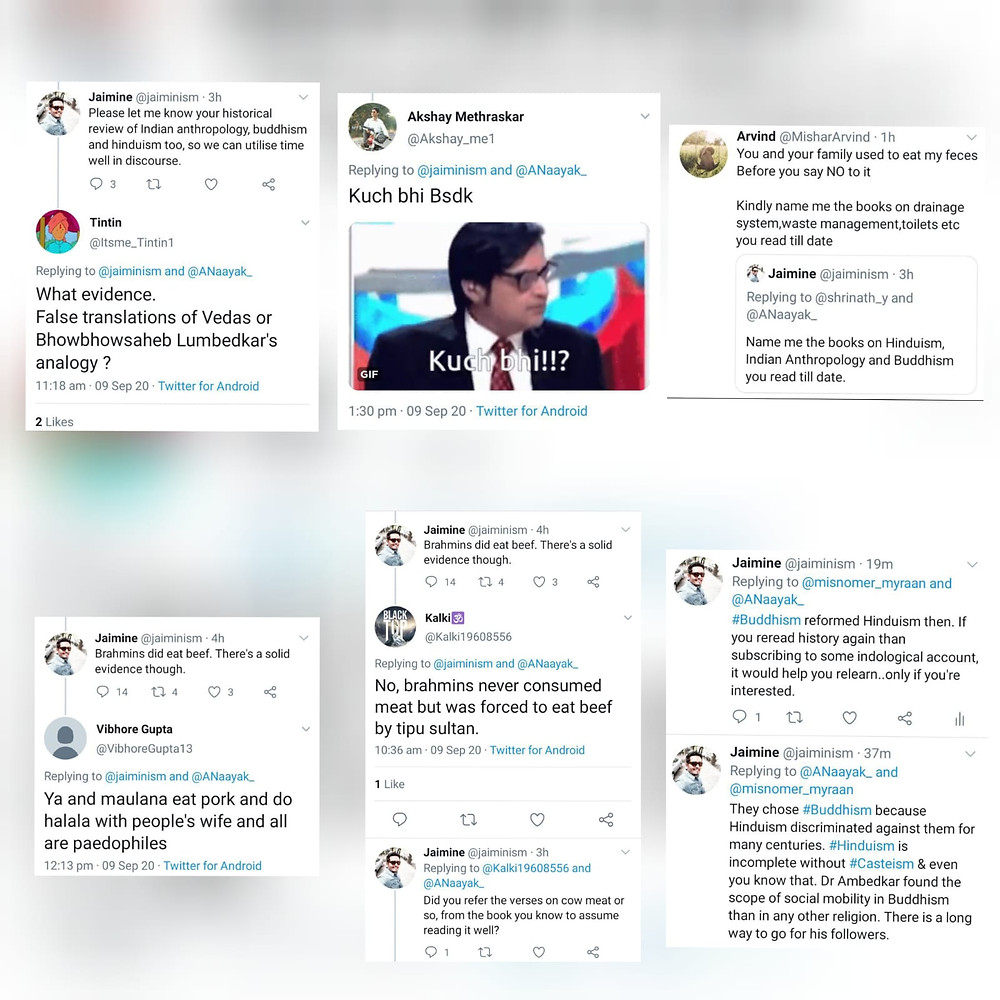
Task: Retweet Kalki's tipu sultan reply
Action: coord(469,820)
